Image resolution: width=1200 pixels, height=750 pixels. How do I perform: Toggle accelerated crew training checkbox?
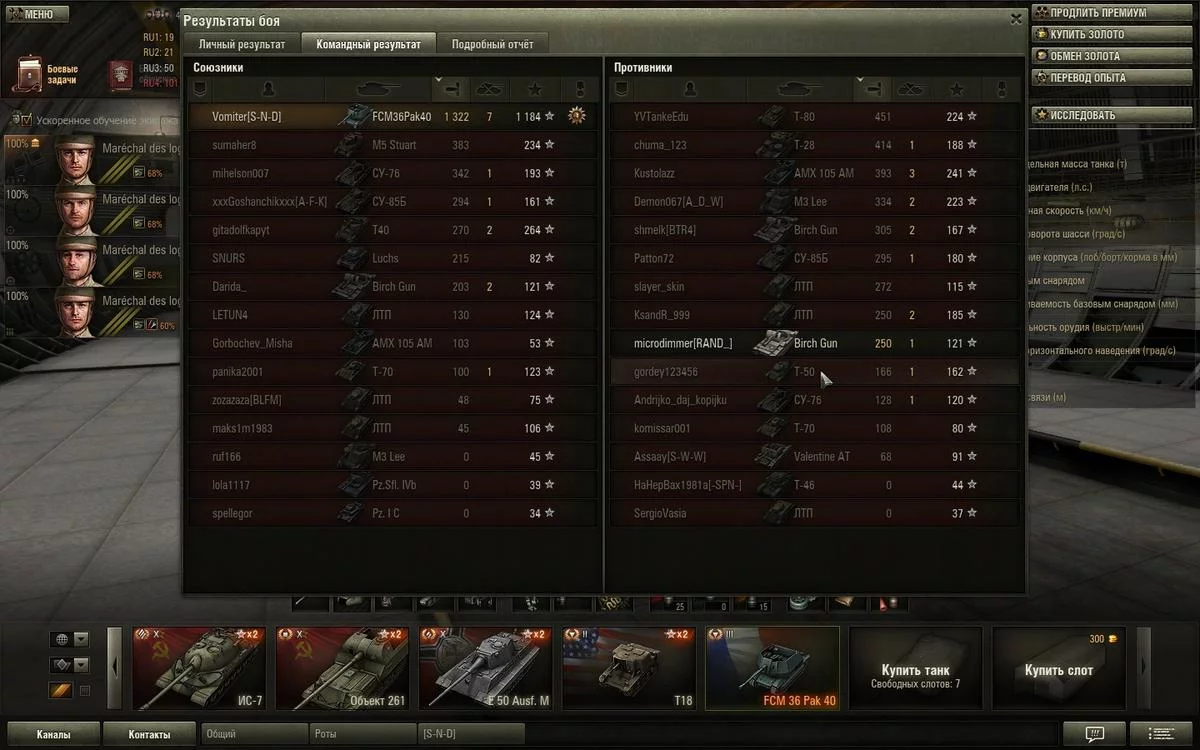[27, 117]
